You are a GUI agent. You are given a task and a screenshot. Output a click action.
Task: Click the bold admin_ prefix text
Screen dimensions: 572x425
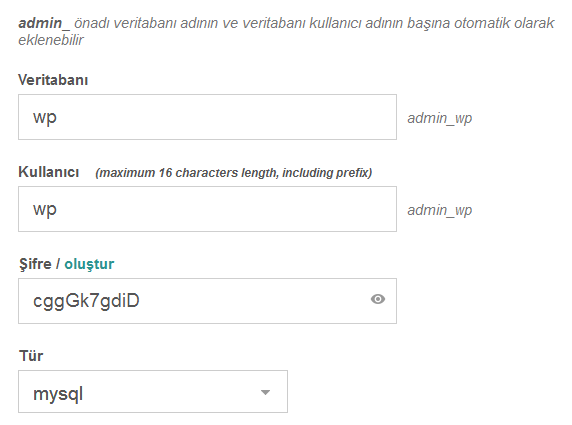44,23
